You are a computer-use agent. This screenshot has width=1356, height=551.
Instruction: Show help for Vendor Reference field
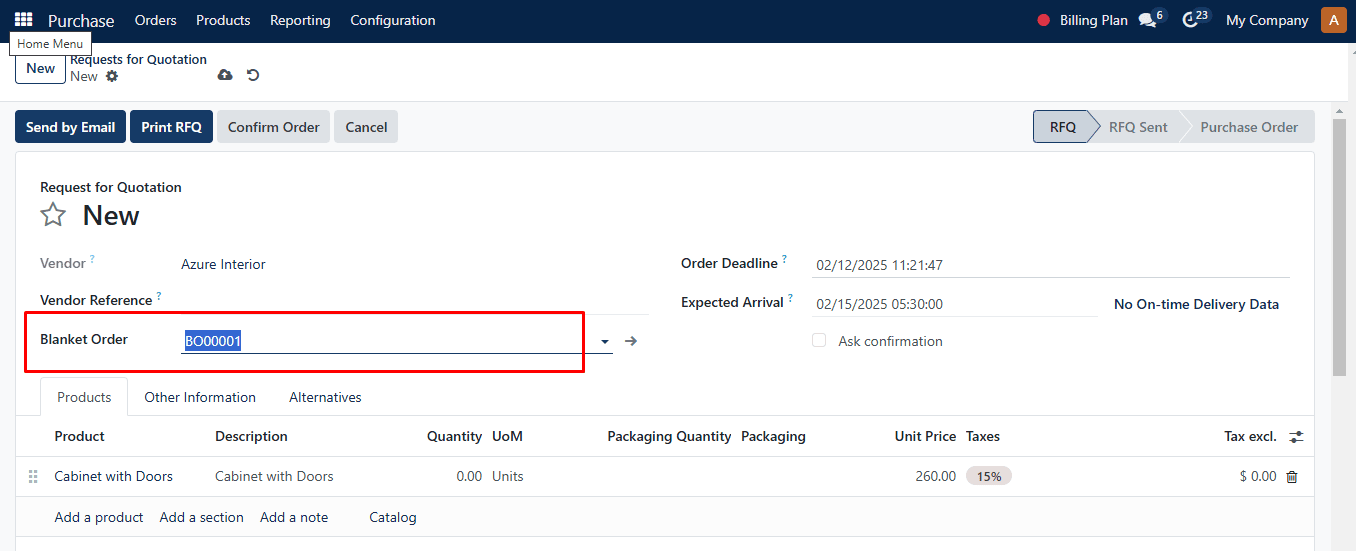pyautogui.click(x=159, y=296)
